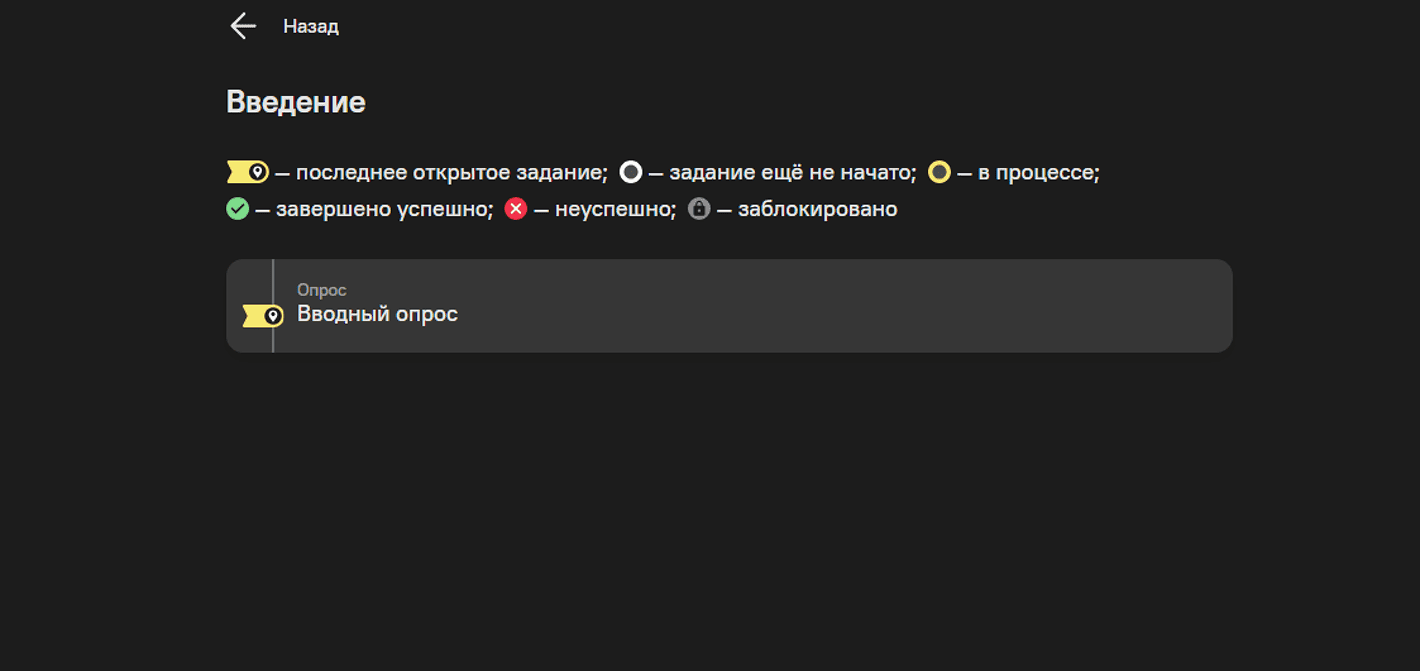The image size is (1420, 671).
Task: Click the legend text "в процессе"
Action: 1038,173
